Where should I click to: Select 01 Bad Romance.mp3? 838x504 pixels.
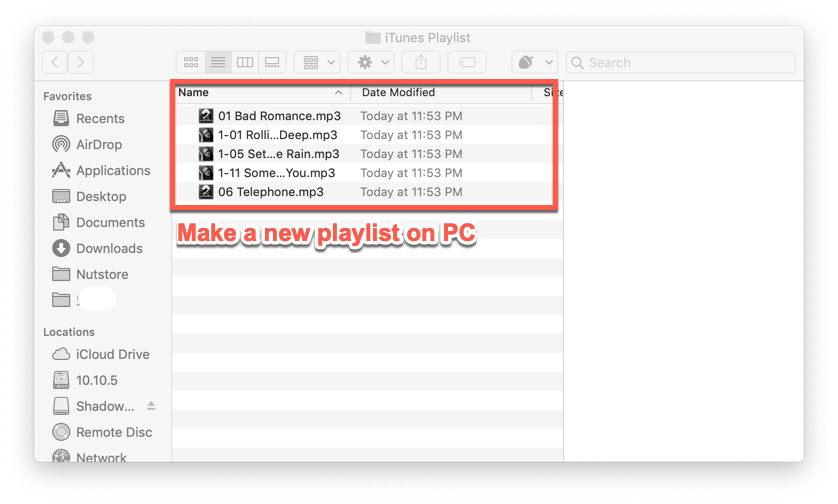coord(280,116)
